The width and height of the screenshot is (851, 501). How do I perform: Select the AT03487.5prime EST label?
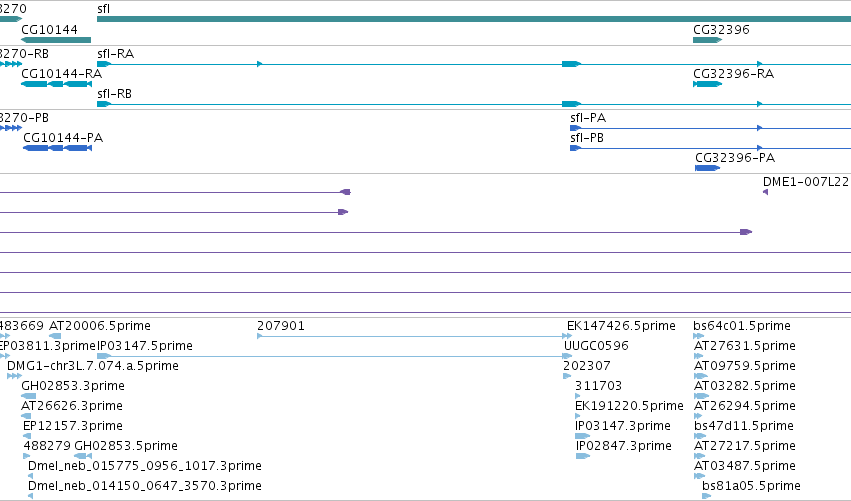(x=745, y=466)
